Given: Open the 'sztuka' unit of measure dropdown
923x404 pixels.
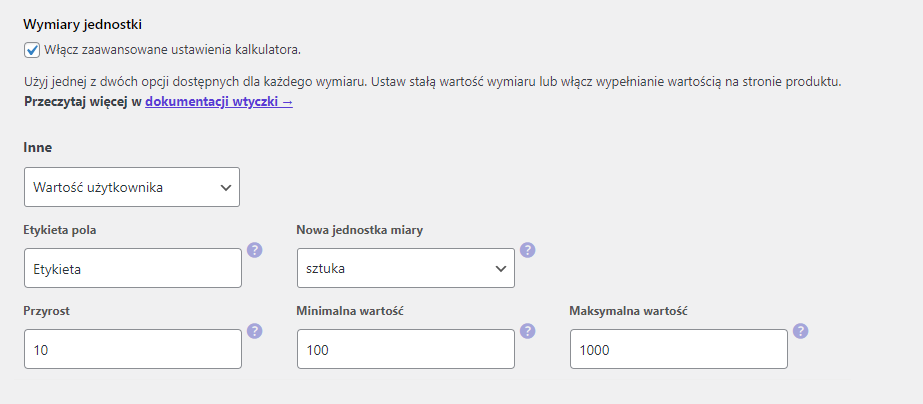Looking at the screenshot, I should (406, 268).
